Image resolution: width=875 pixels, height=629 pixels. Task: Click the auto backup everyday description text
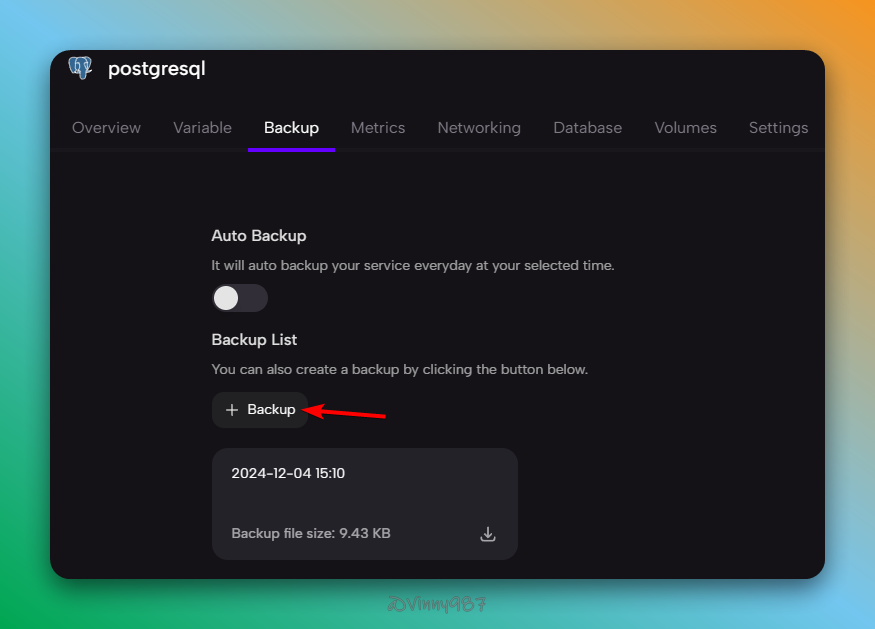pyautogui.click(x=413, y=266)
